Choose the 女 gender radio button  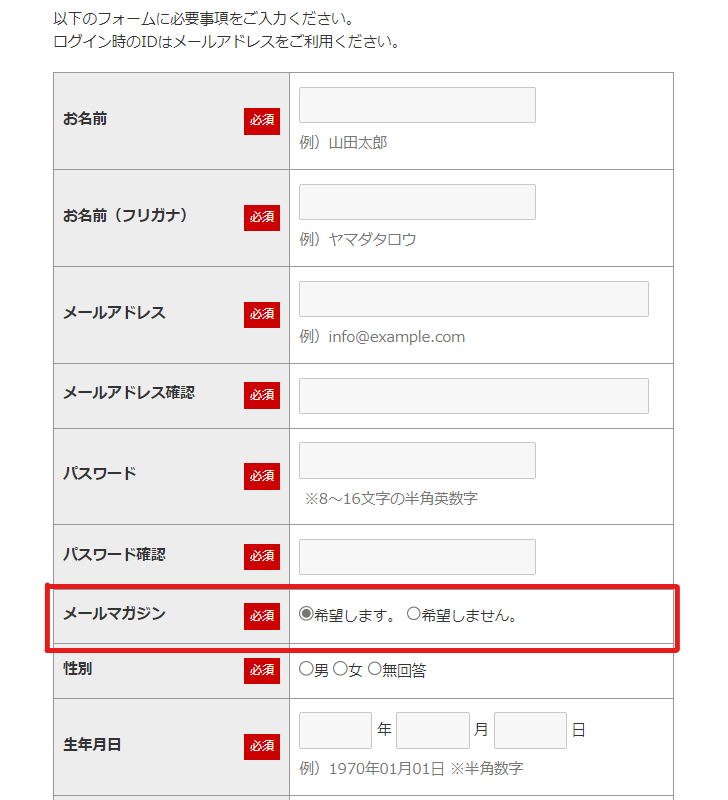click(340, 669)
